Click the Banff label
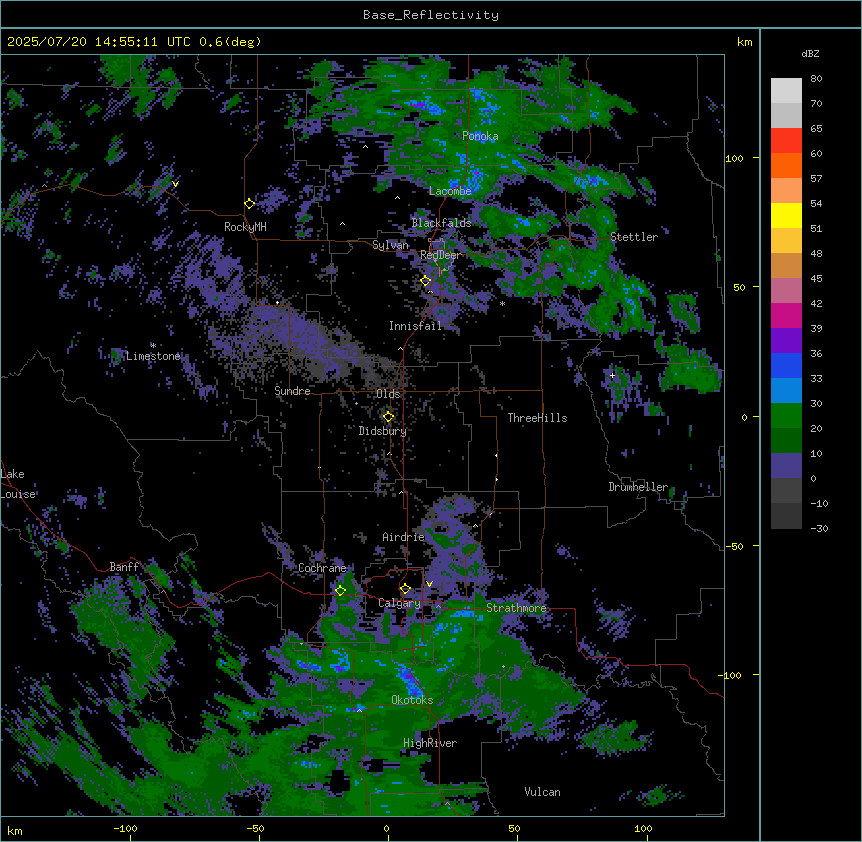 coord(124,567)
